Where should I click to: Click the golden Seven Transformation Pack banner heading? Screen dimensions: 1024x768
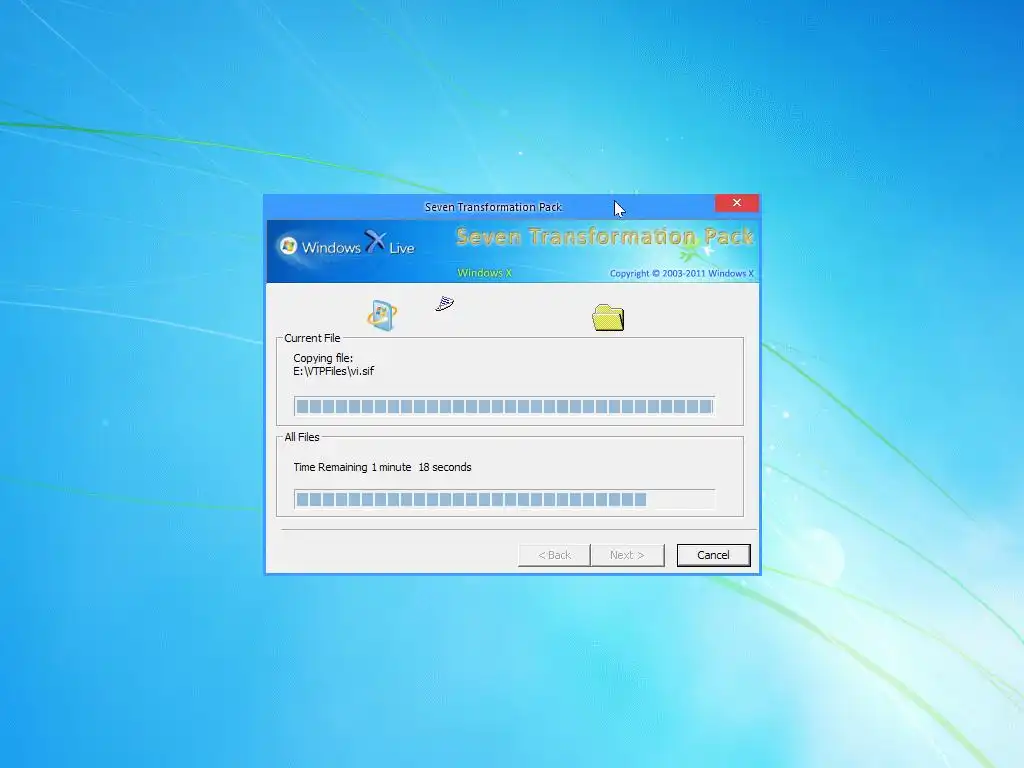coord(605,236)
